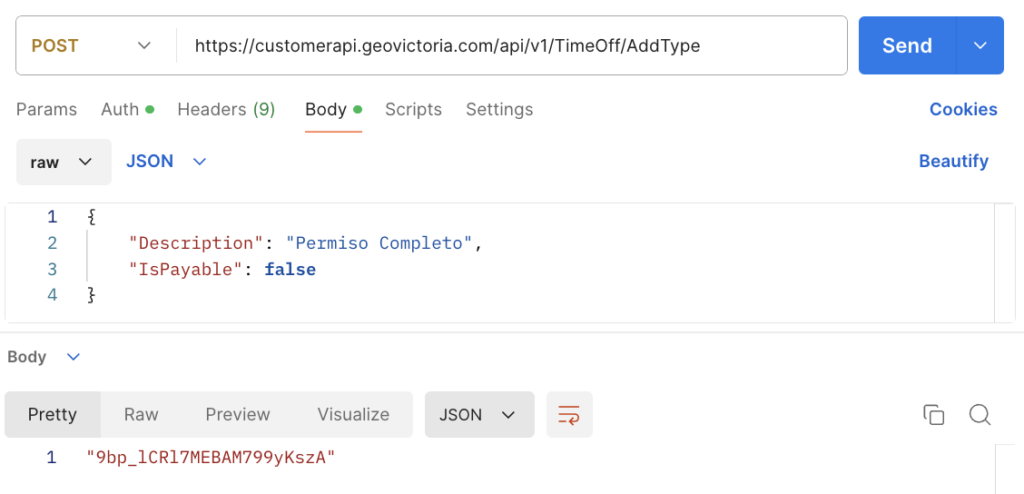Click Beautify to format the JSON
Image resolution: width=1024 pixels, height=494 pixels.
pyautogui.click(x=953, y=162)
